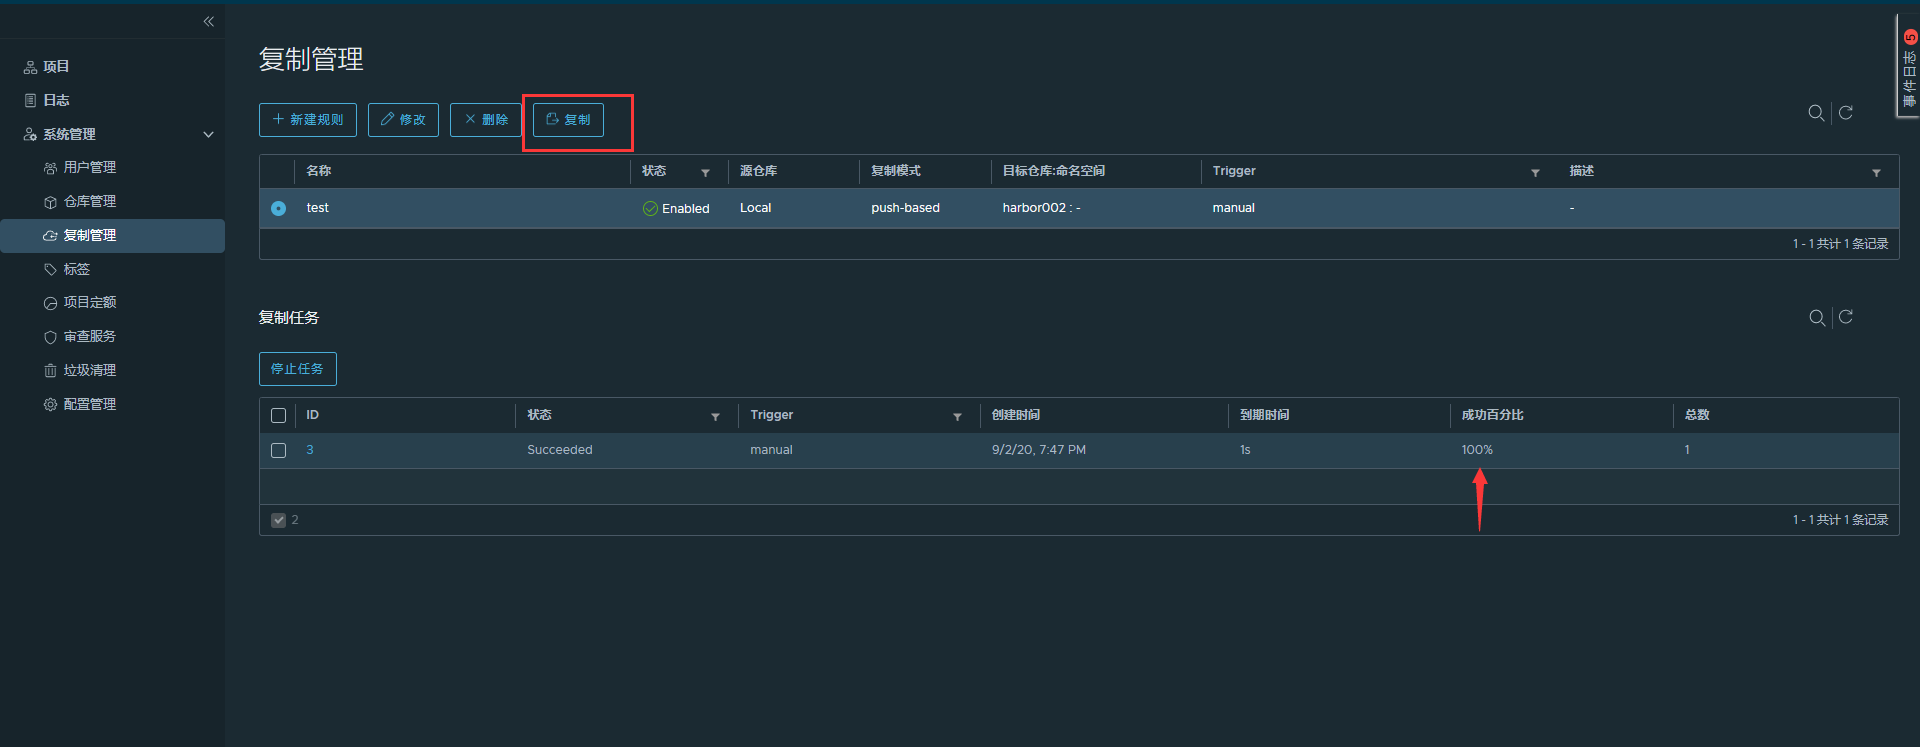
Task: Click 目标仓库:命名空间 column header
Action: coord(1054,171)
